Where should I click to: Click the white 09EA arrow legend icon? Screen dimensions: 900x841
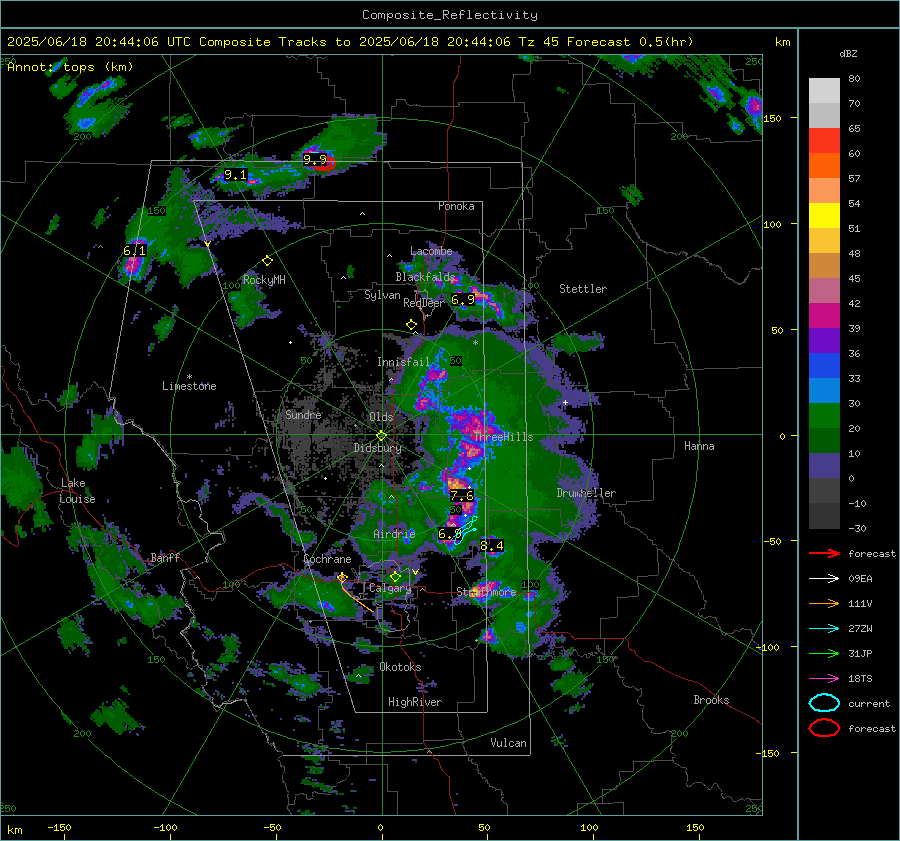(x=824, y=578)
